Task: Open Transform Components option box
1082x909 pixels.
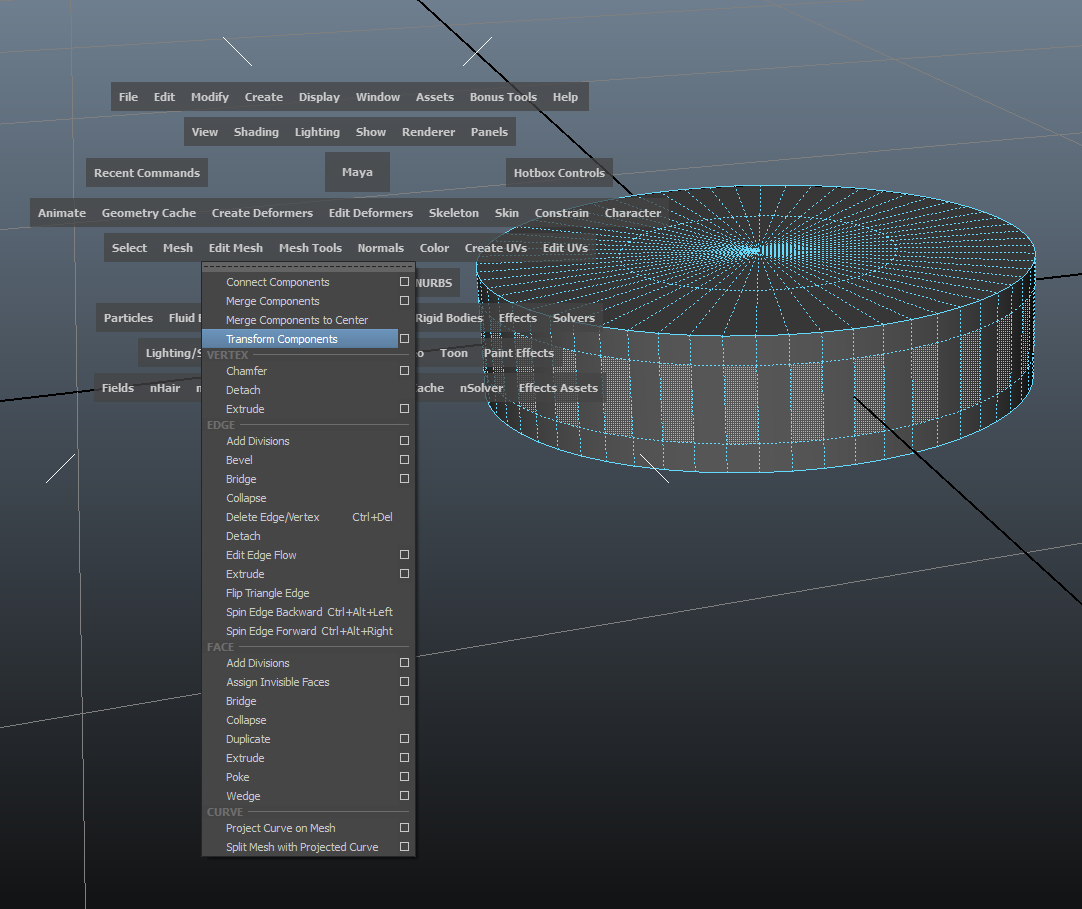Action: coord(404,339)
